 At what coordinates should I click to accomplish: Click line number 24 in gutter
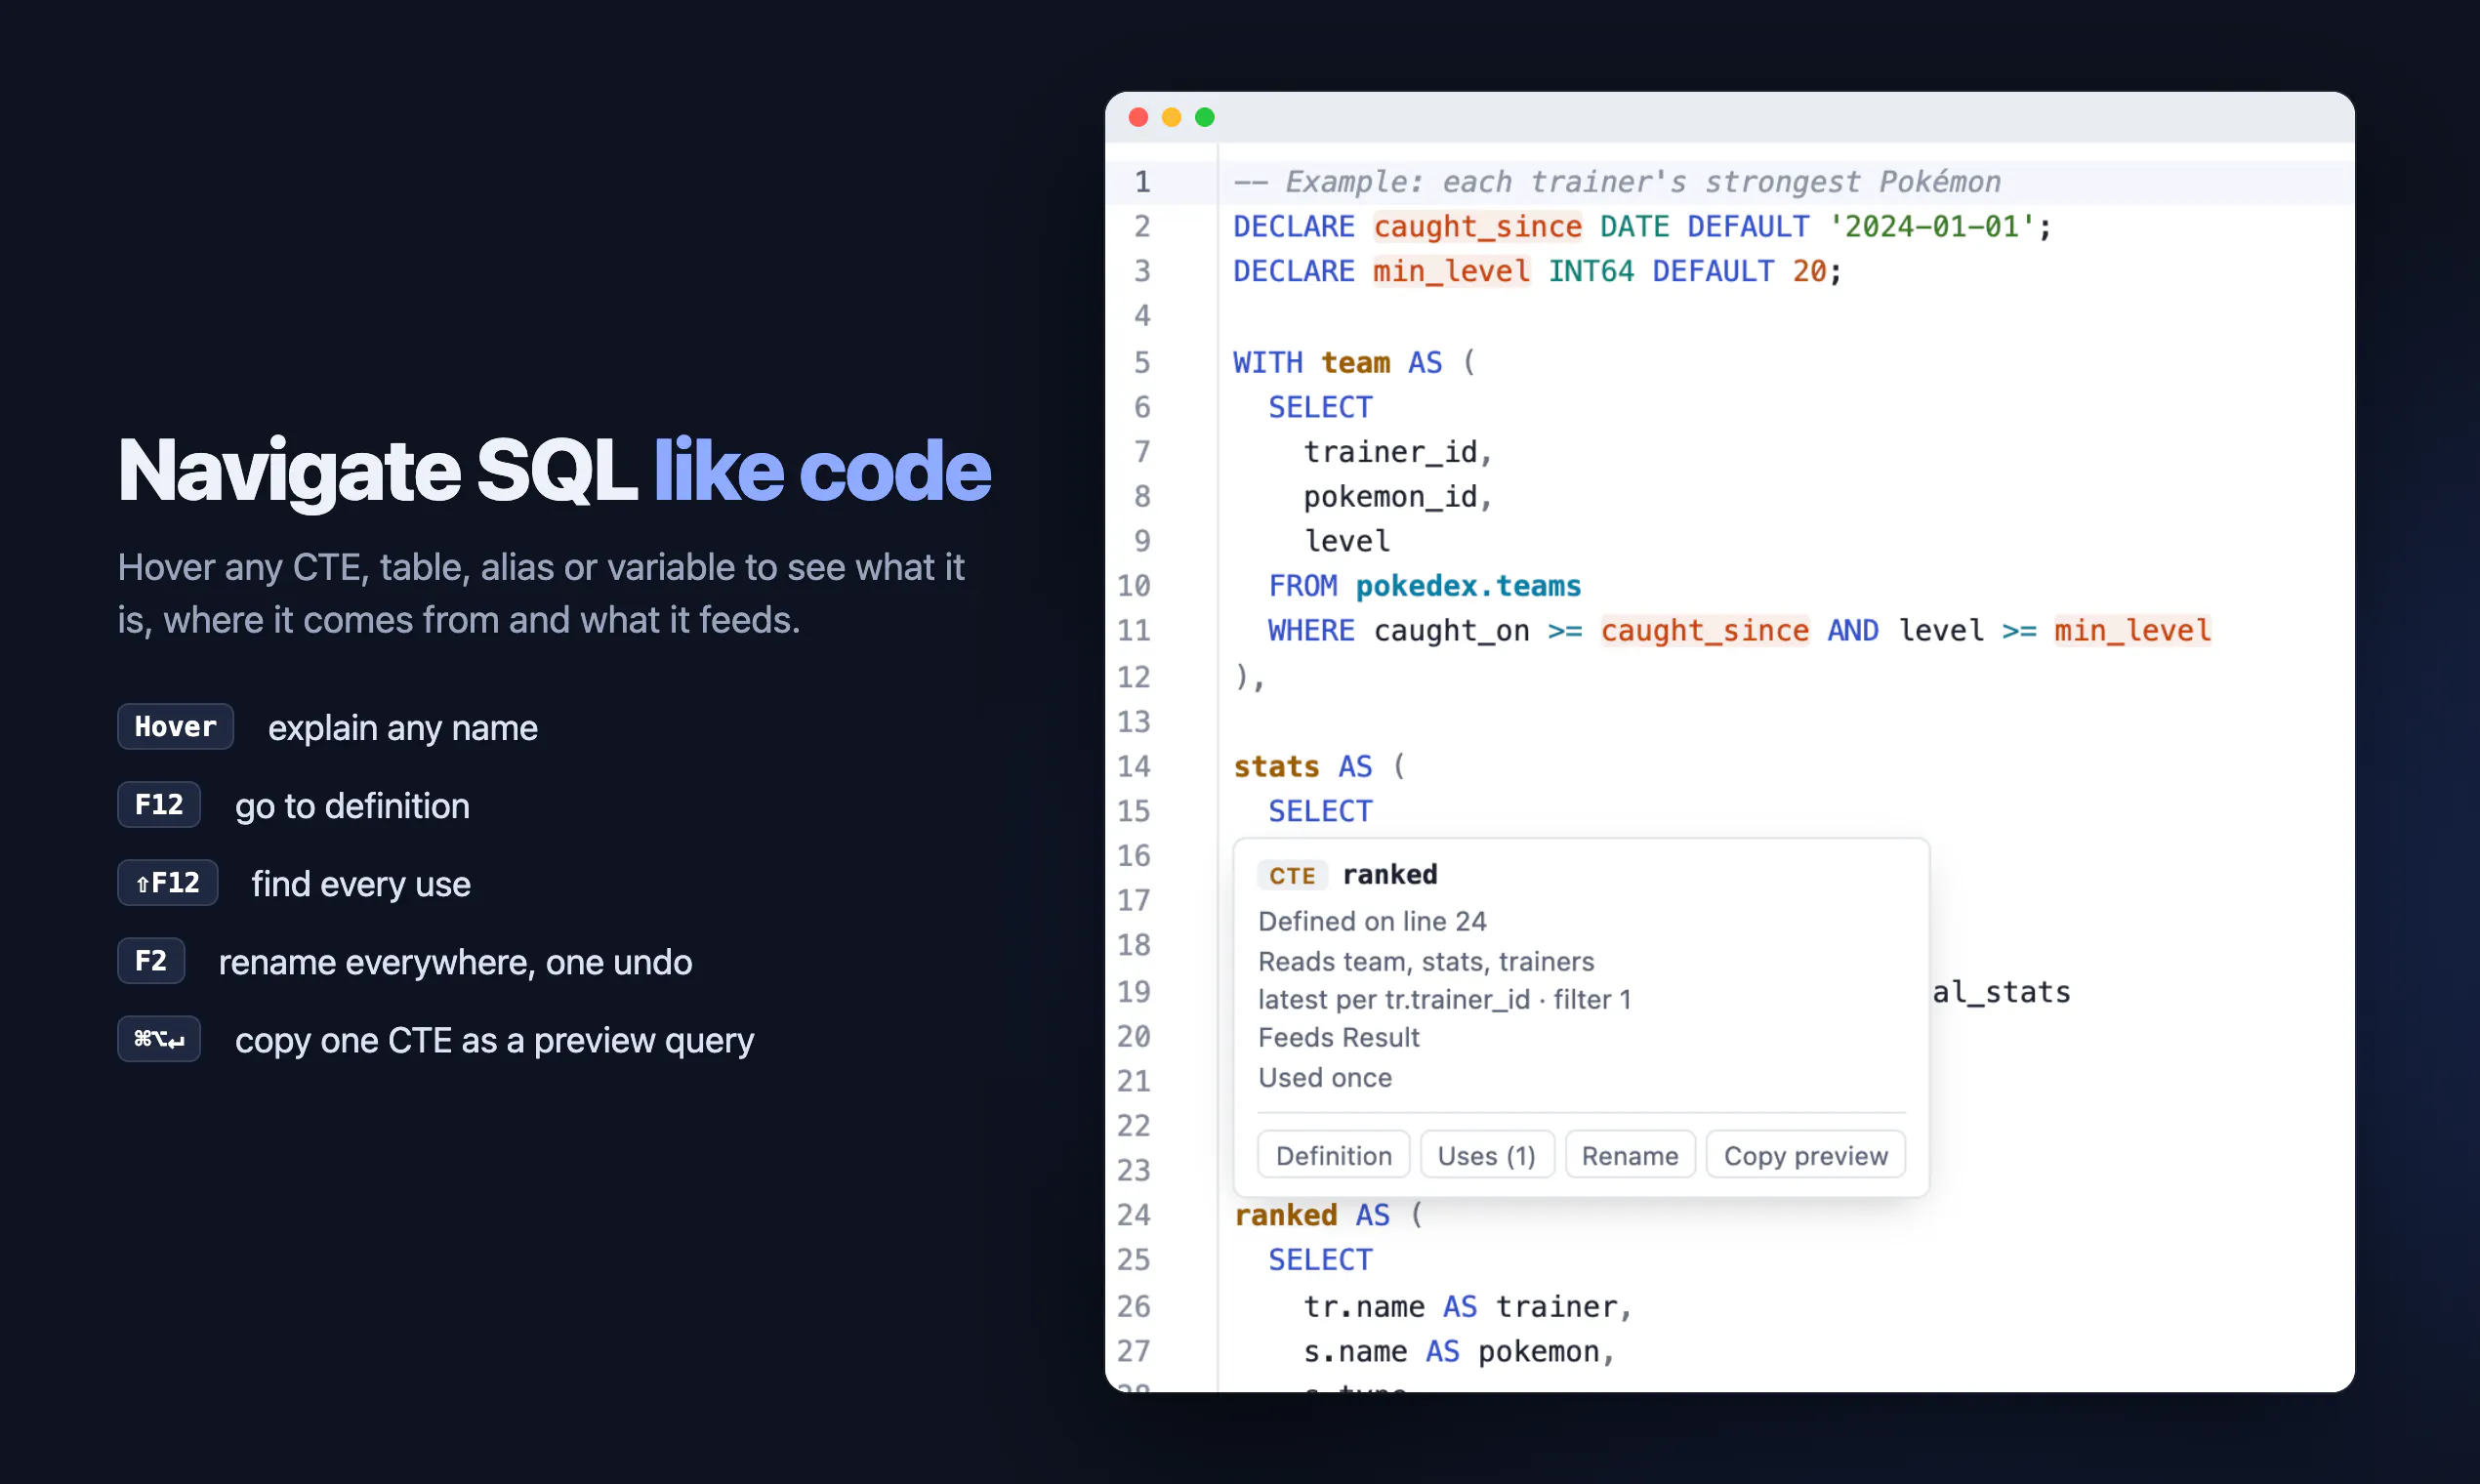[1134, 1215]
